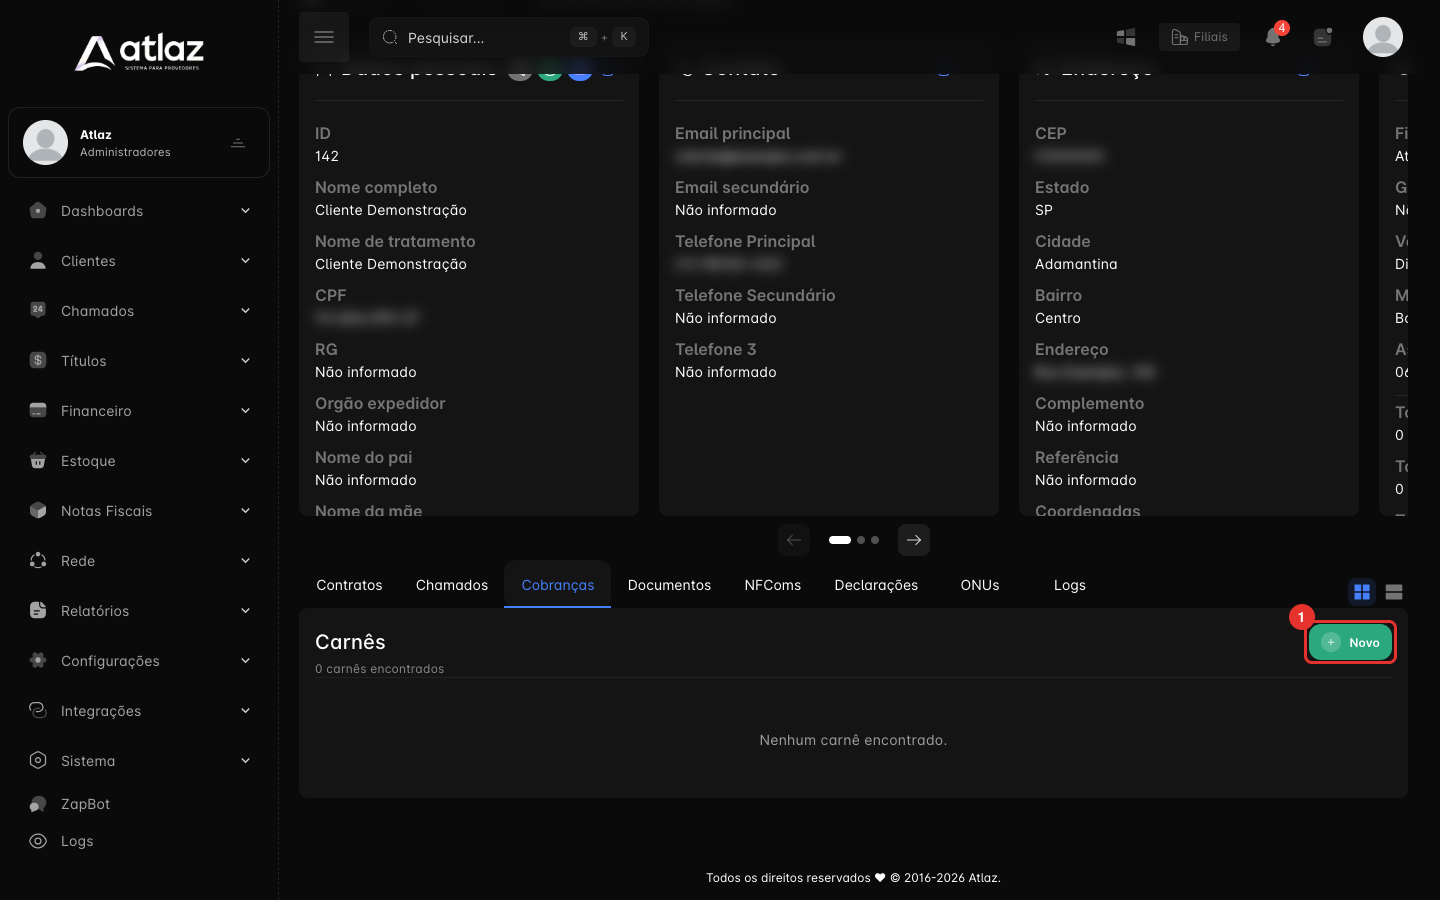Expand the Integrações menu
The height and width of the screenshot is (900, 1440).
coord(139,711)
